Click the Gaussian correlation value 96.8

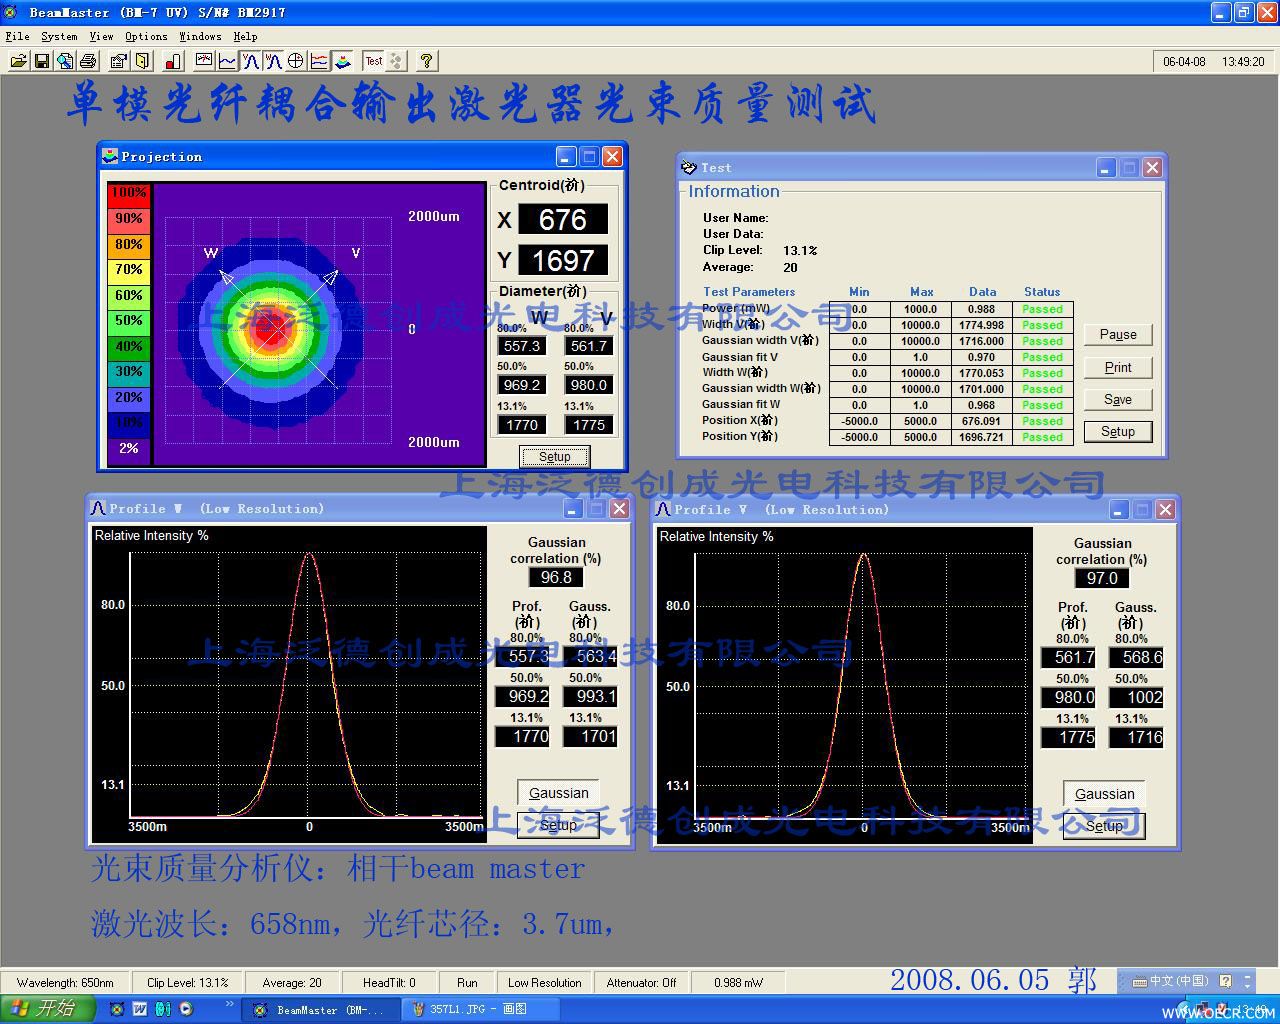(556, 577)
